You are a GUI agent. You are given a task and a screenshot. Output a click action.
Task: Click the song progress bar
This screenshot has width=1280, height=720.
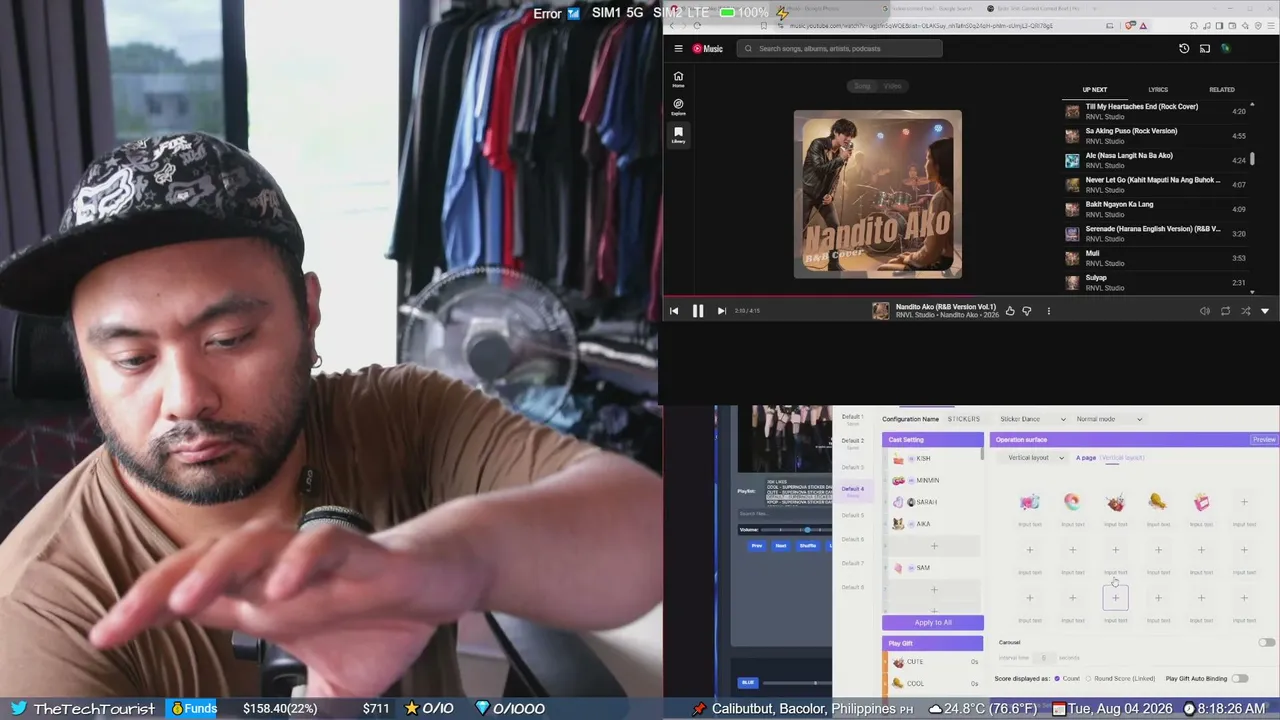point(970,296)
